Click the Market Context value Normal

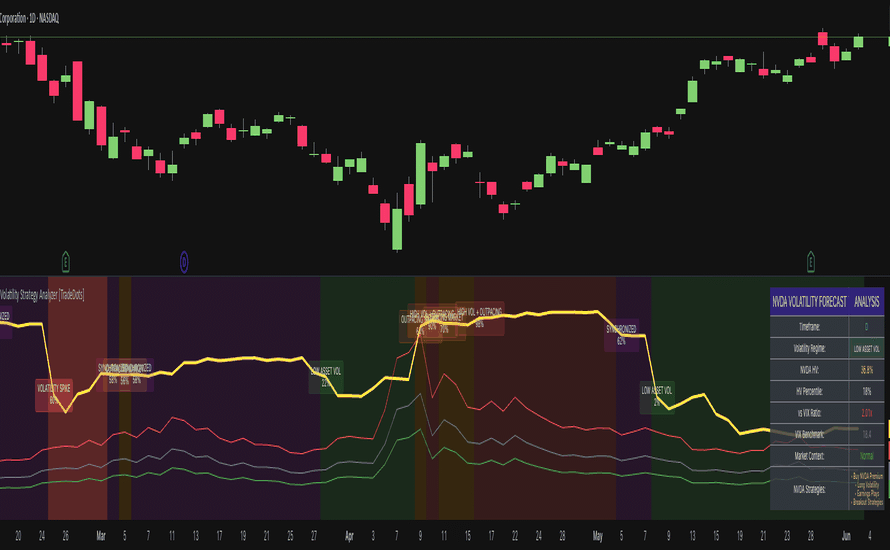point(866,455)
